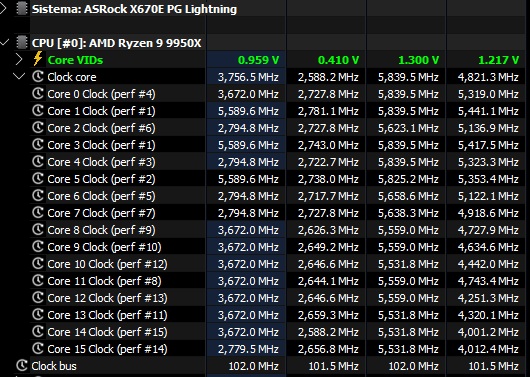
Task: Select Core 1 Clock (perf #1) label
Action: 101,111
